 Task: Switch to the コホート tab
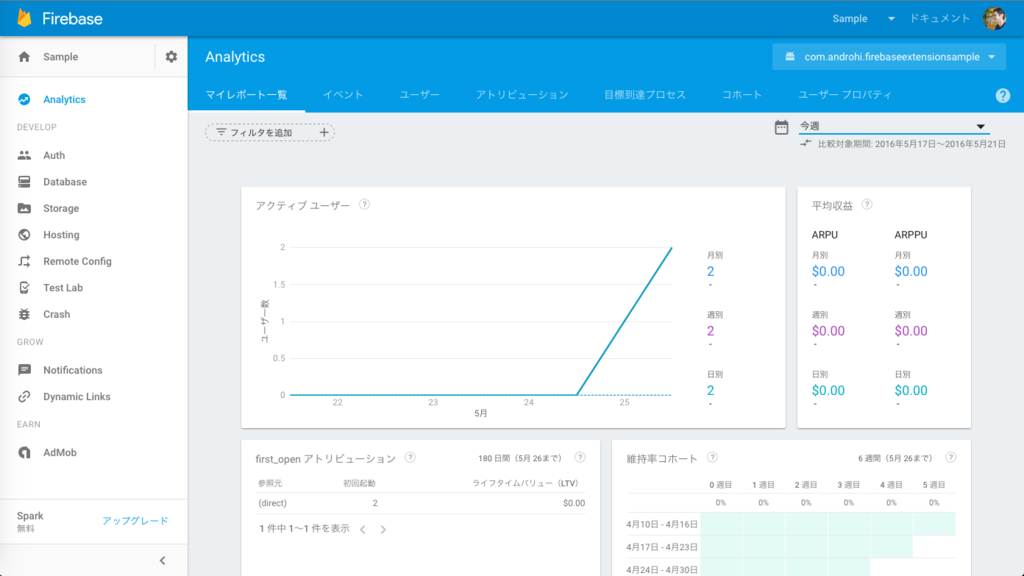(742, 95)
